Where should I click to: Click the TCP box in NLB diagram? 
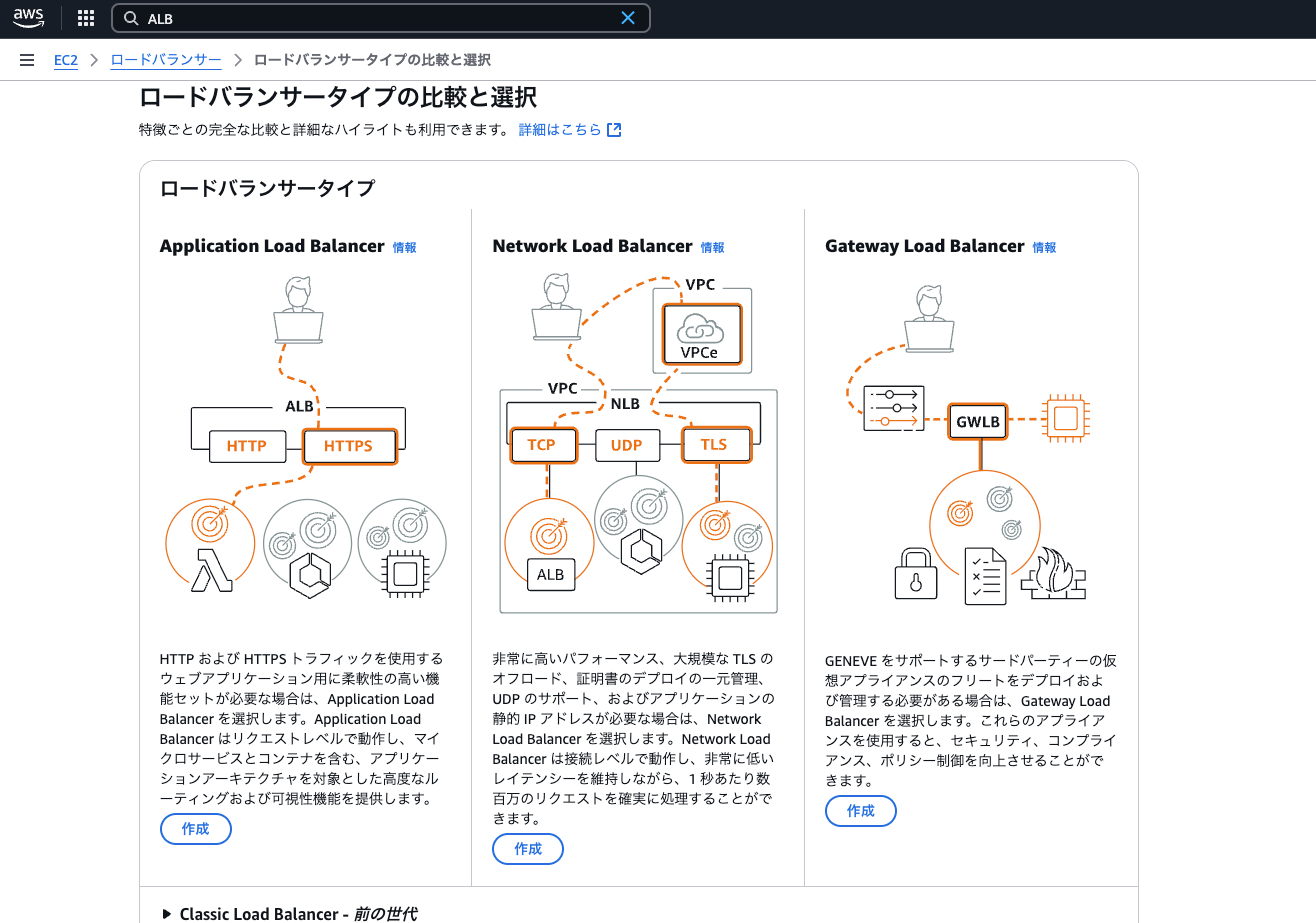tap(541, 445)
